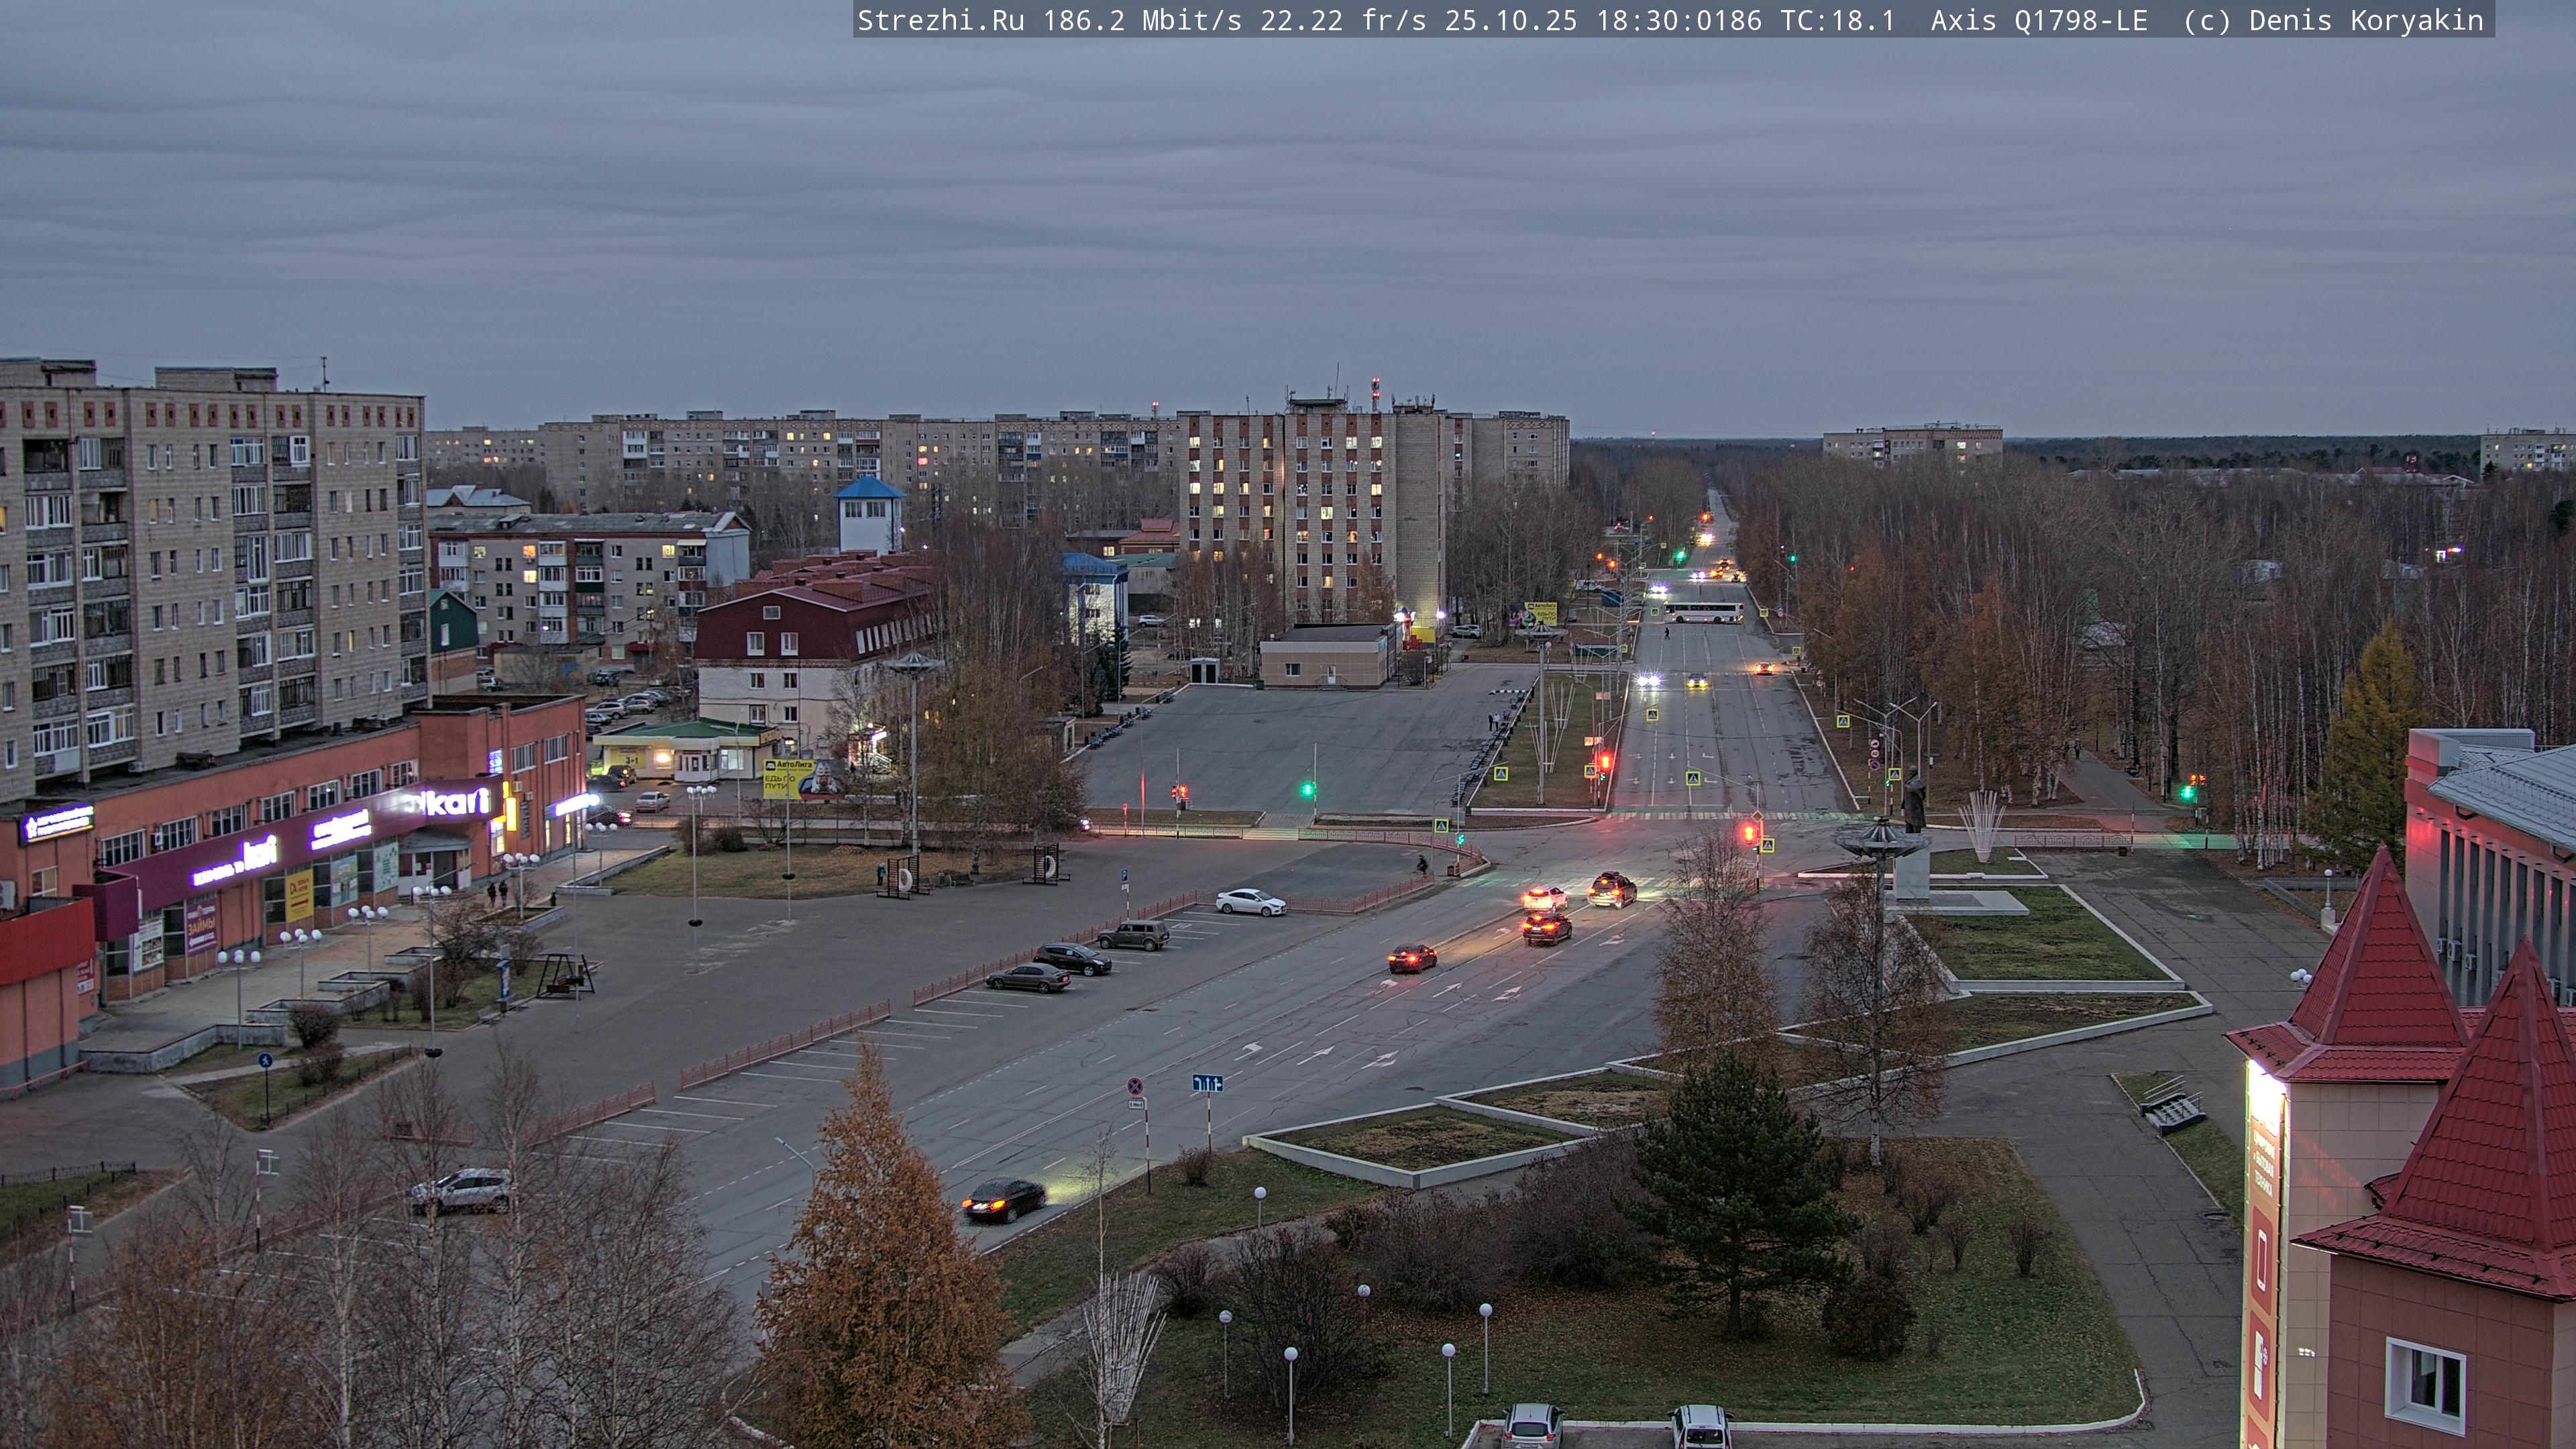
Task: Click the red traffic light at intersection
Action: click(1749, 832)
